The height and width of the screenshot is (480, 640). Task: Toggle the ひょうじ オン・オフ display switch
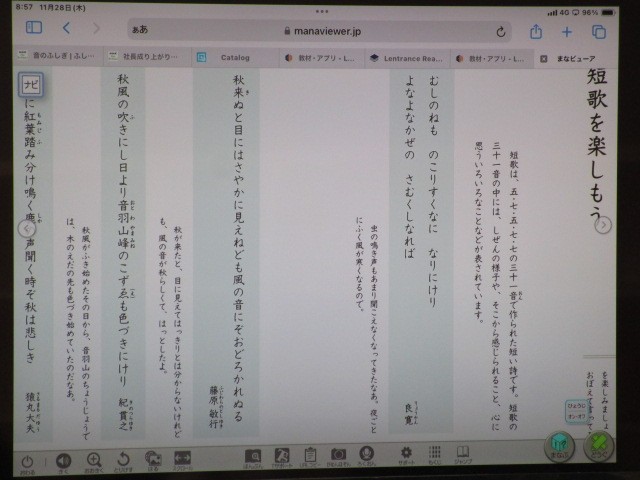click(576, 411)
